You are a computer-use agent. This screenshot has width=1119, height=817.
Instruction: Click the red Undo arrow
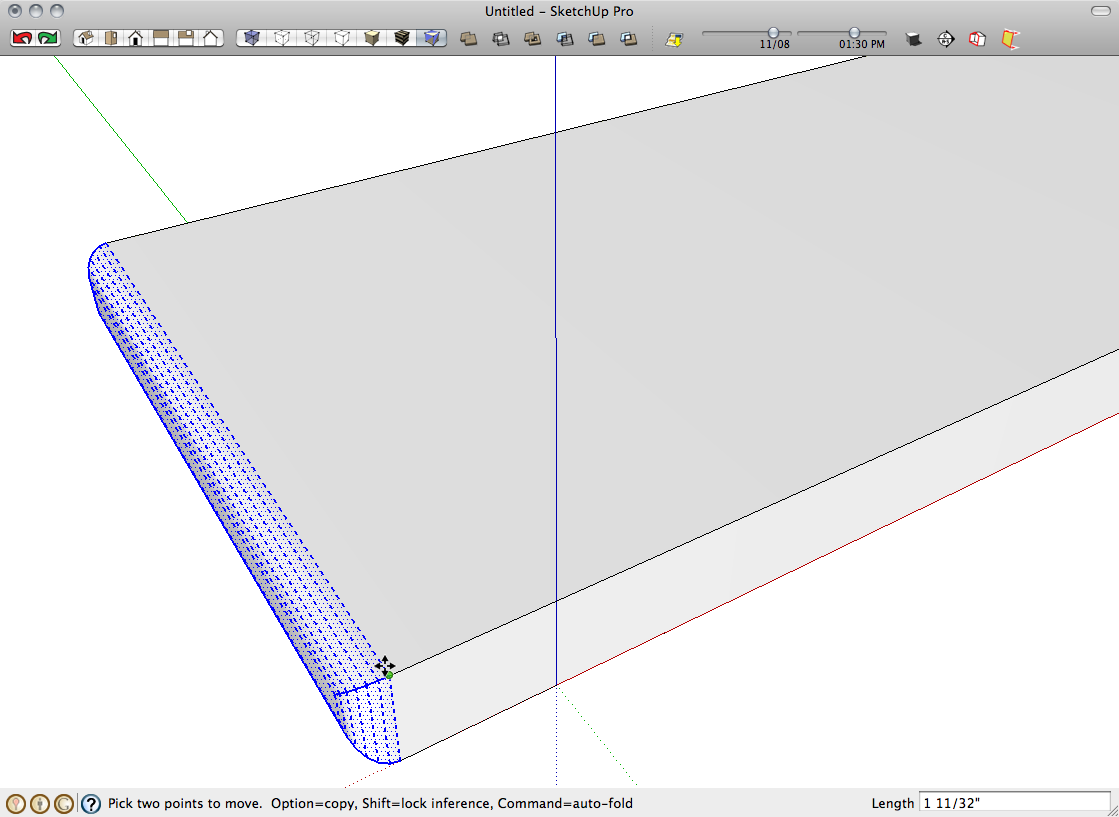click(x=21, y=38)
